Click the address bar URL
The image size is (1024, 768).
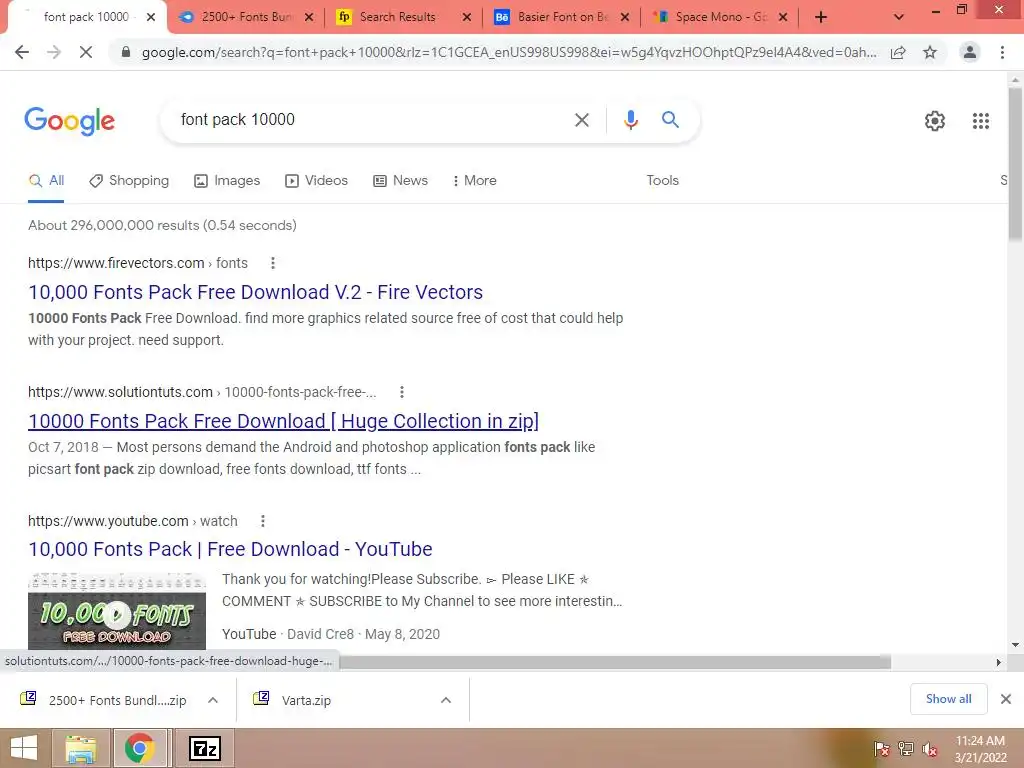point(509,52)
